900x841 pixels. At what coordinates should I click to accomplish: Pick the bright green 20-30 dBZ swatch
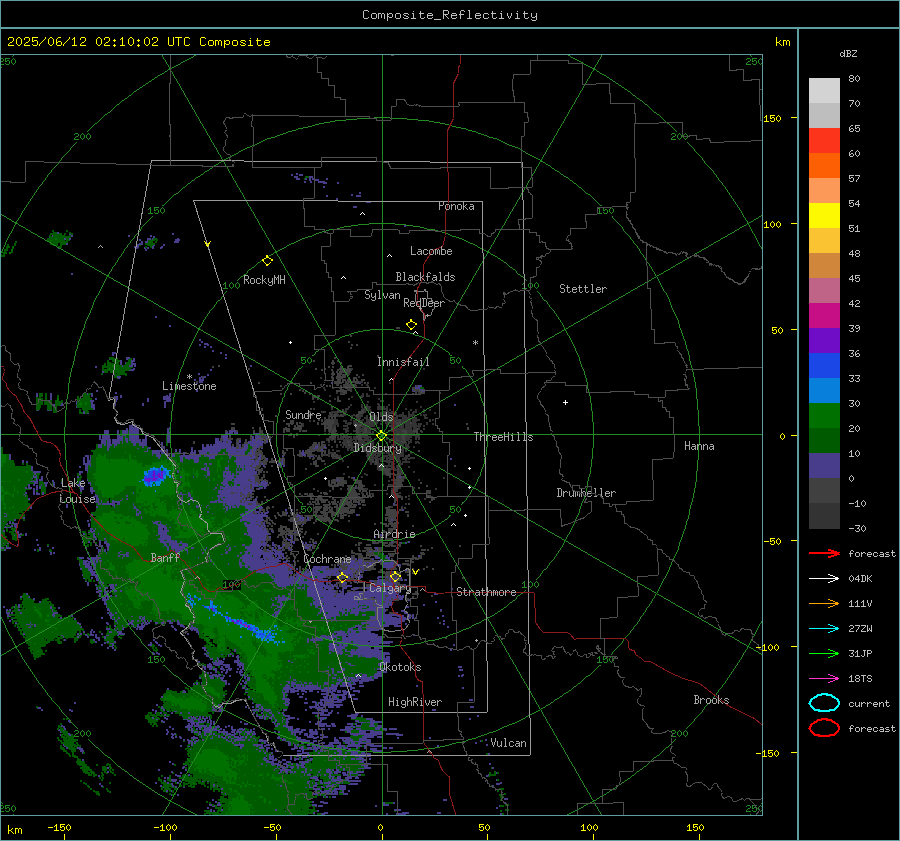tap(824, 415)
